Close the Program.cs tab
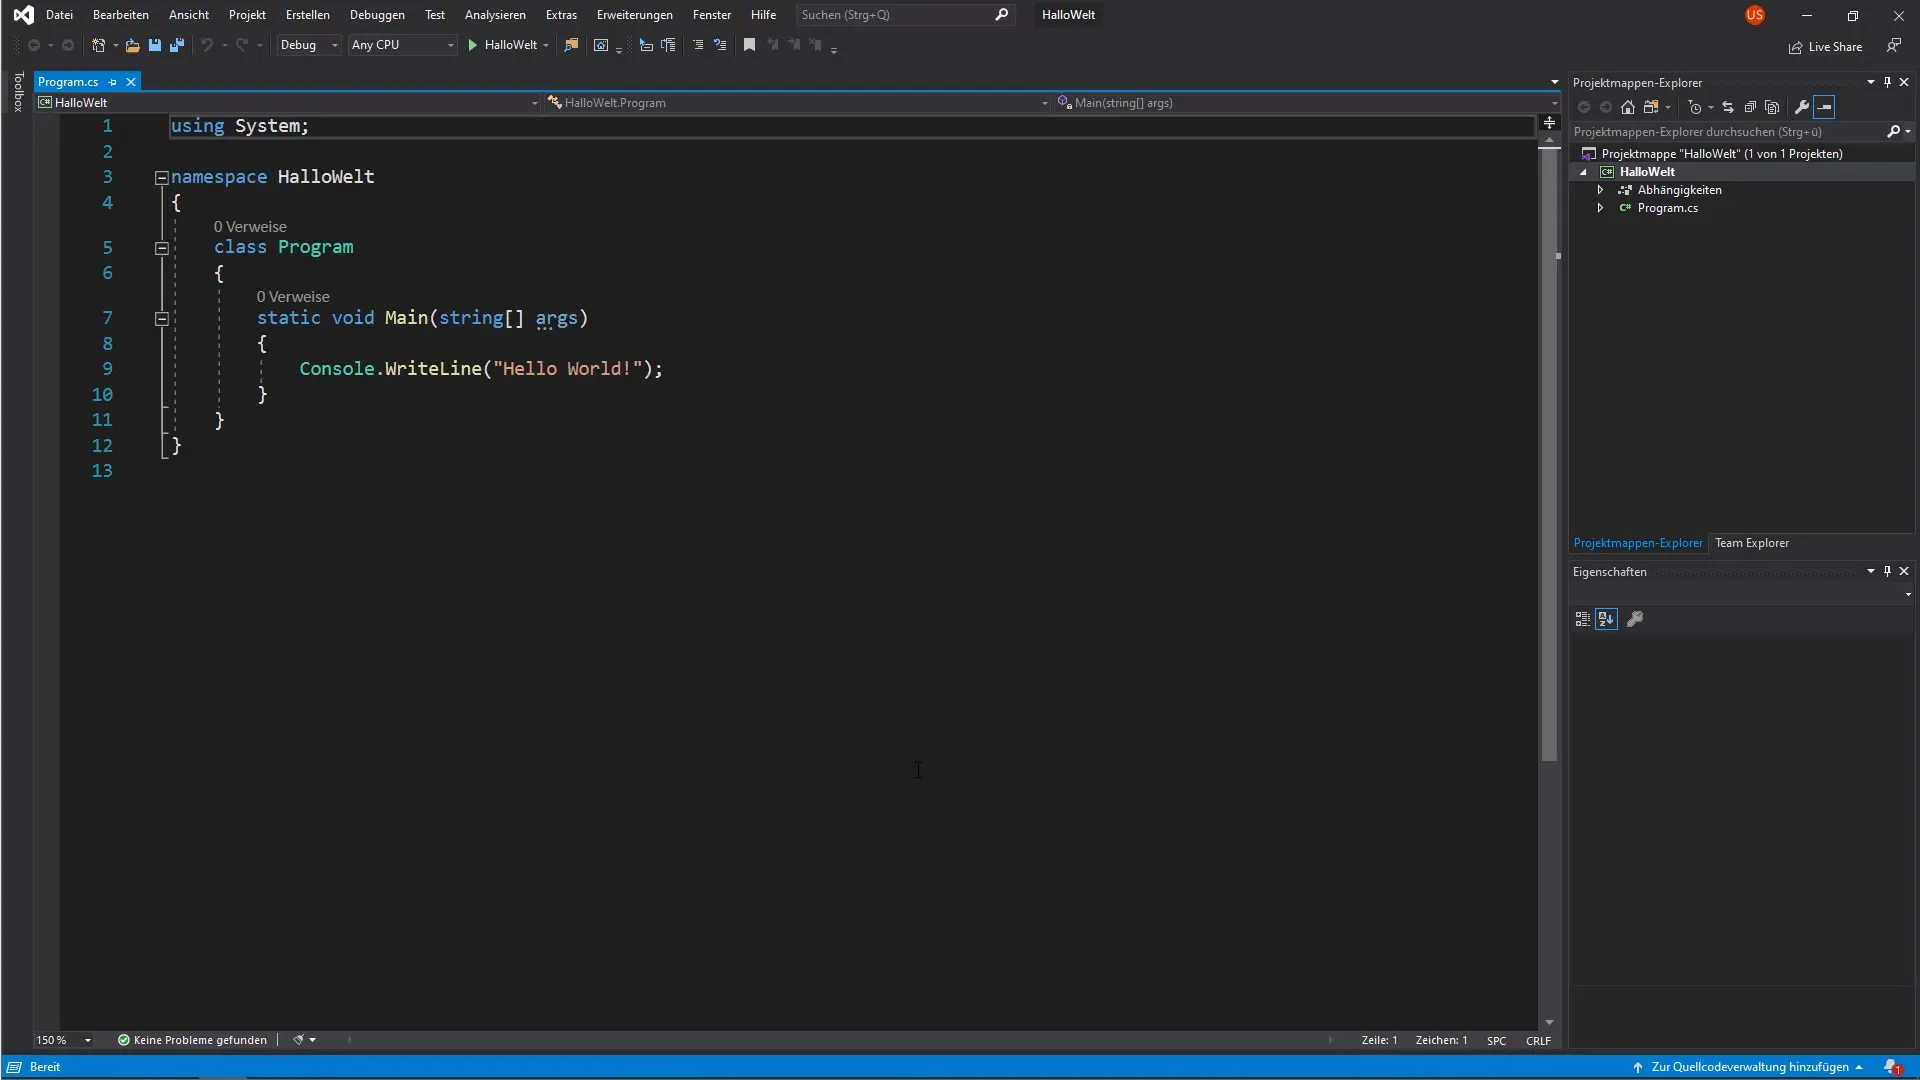Image resolution: width=1920 pixels, height=1080 pixels. point(130,82)
